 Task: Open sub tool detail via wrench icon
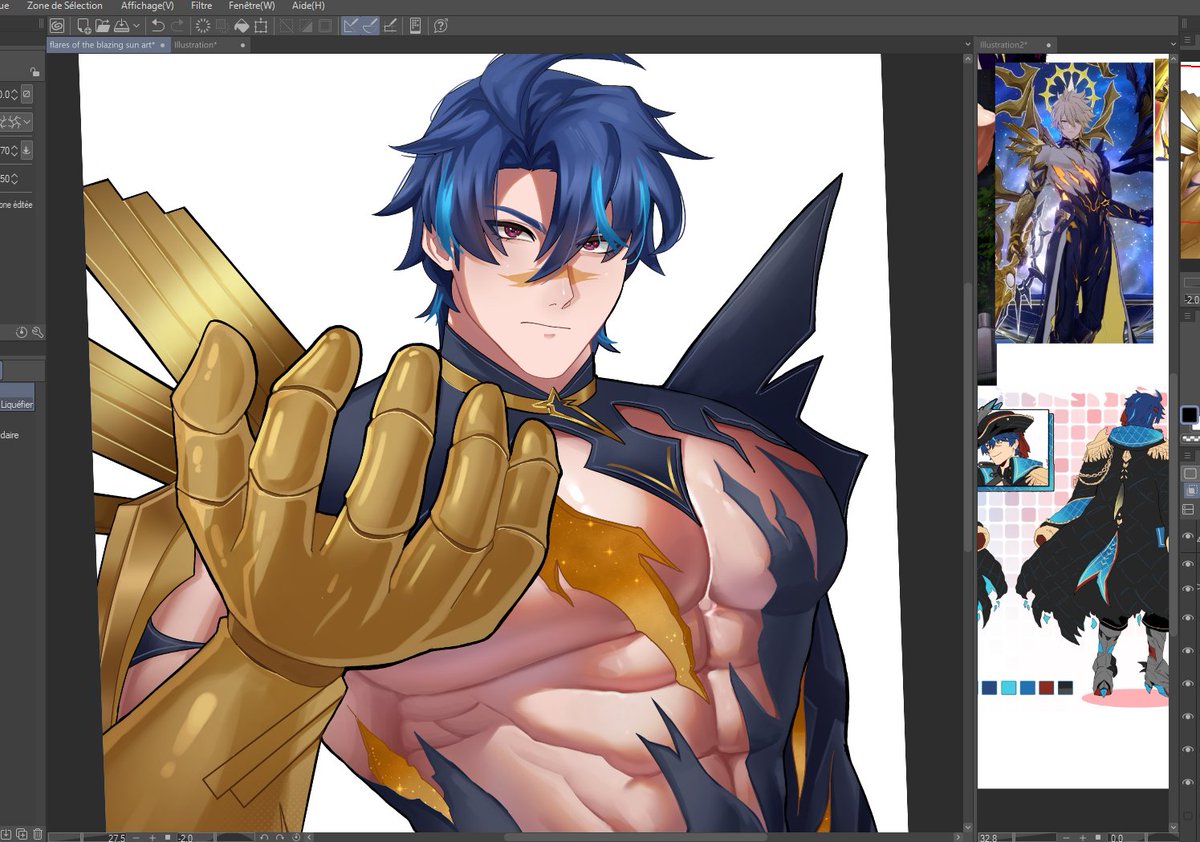[37, 332]
